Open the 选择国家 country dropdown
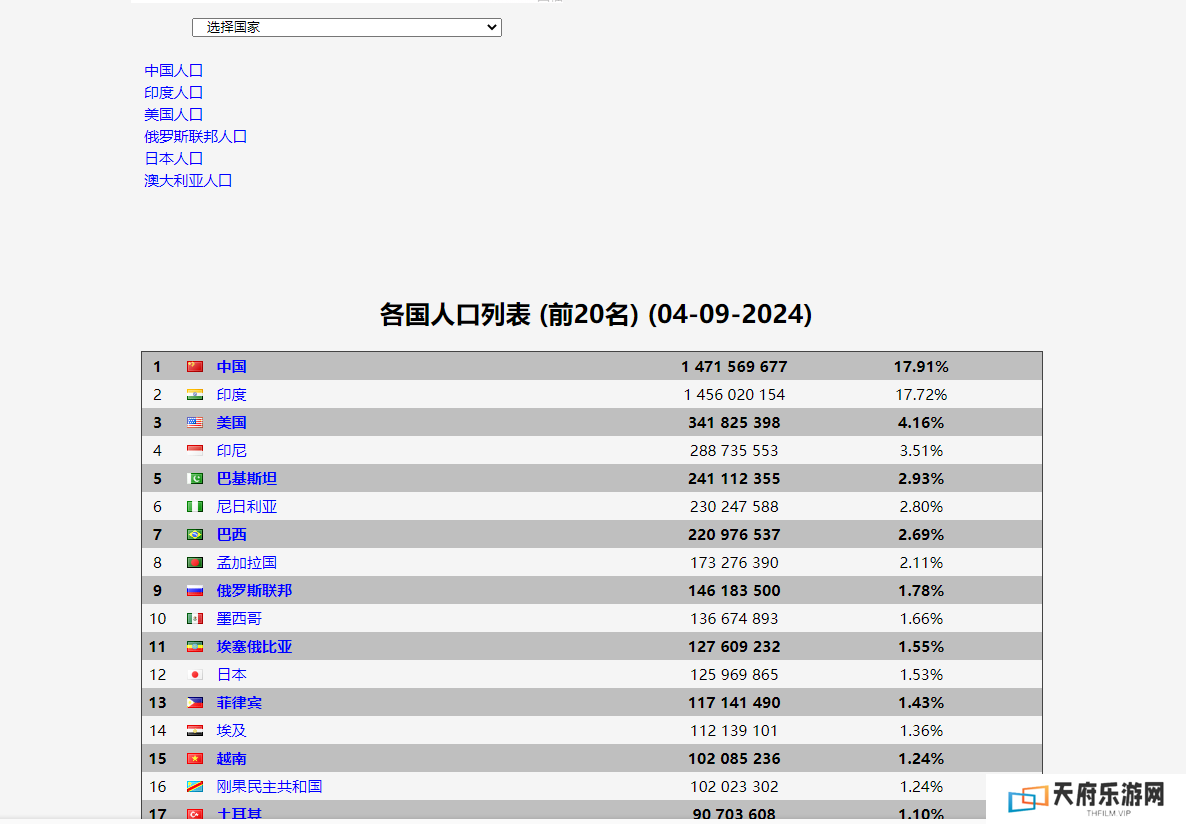This screenshot has width=1186, height=824. pyautogui.click(x=346, y=27)
